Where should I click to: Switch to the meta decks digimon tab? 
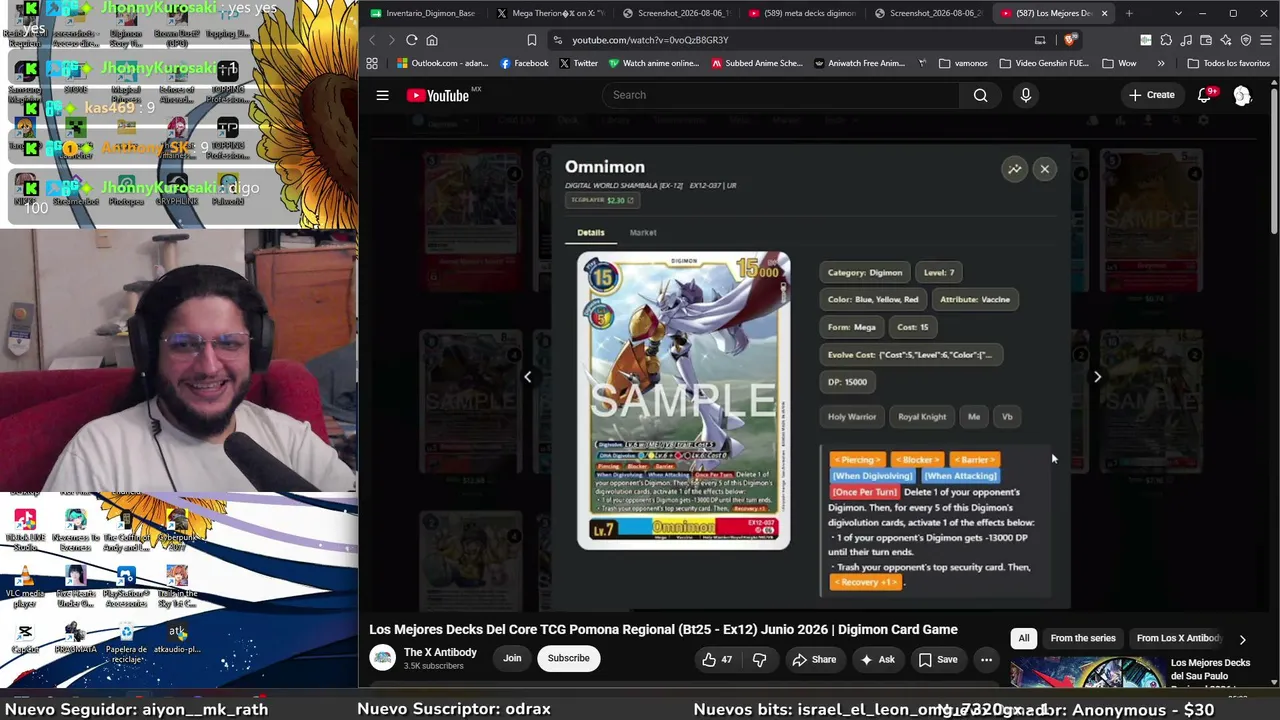tap(802, 13)
